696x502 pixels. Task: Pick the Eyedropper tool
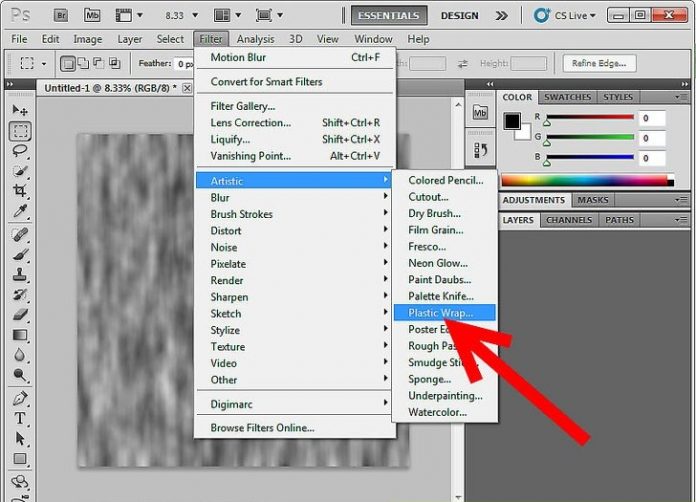(20, 211)
